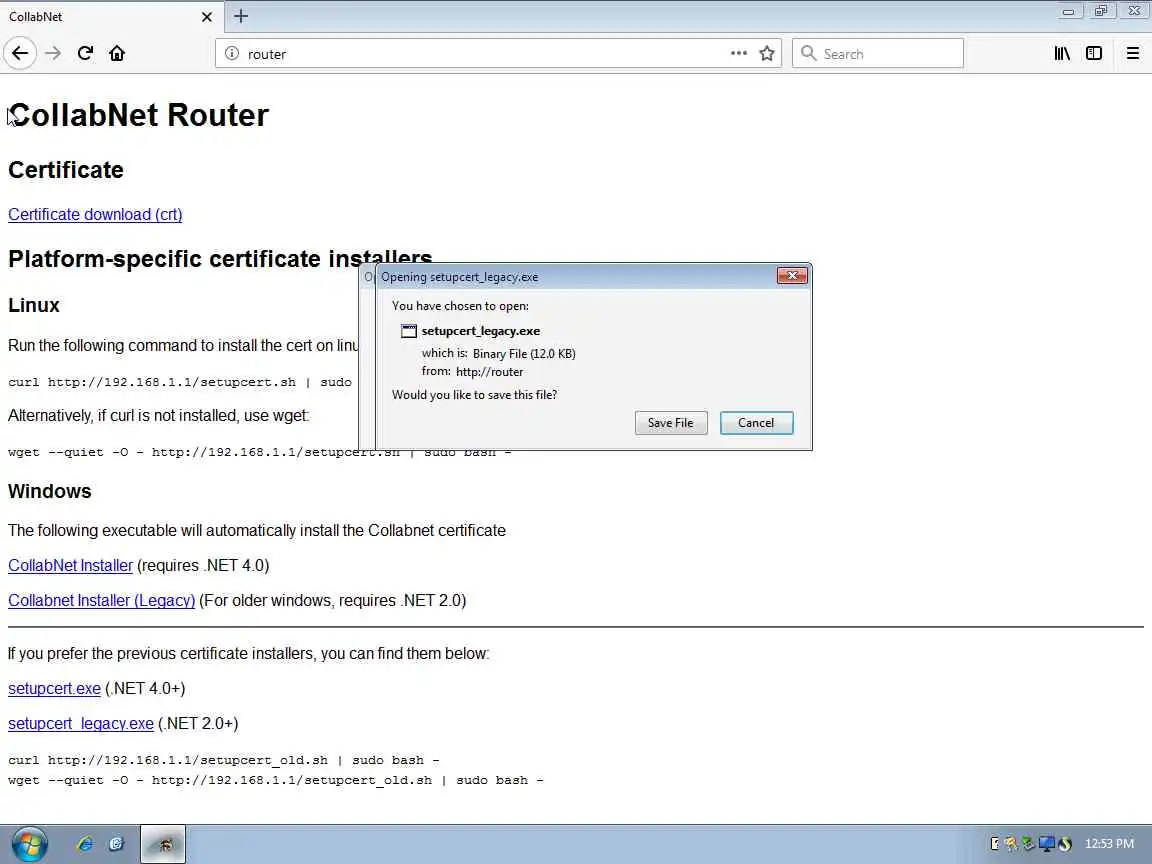Minimize the browser window
Screen dimensions: 1152x864
1068,11
